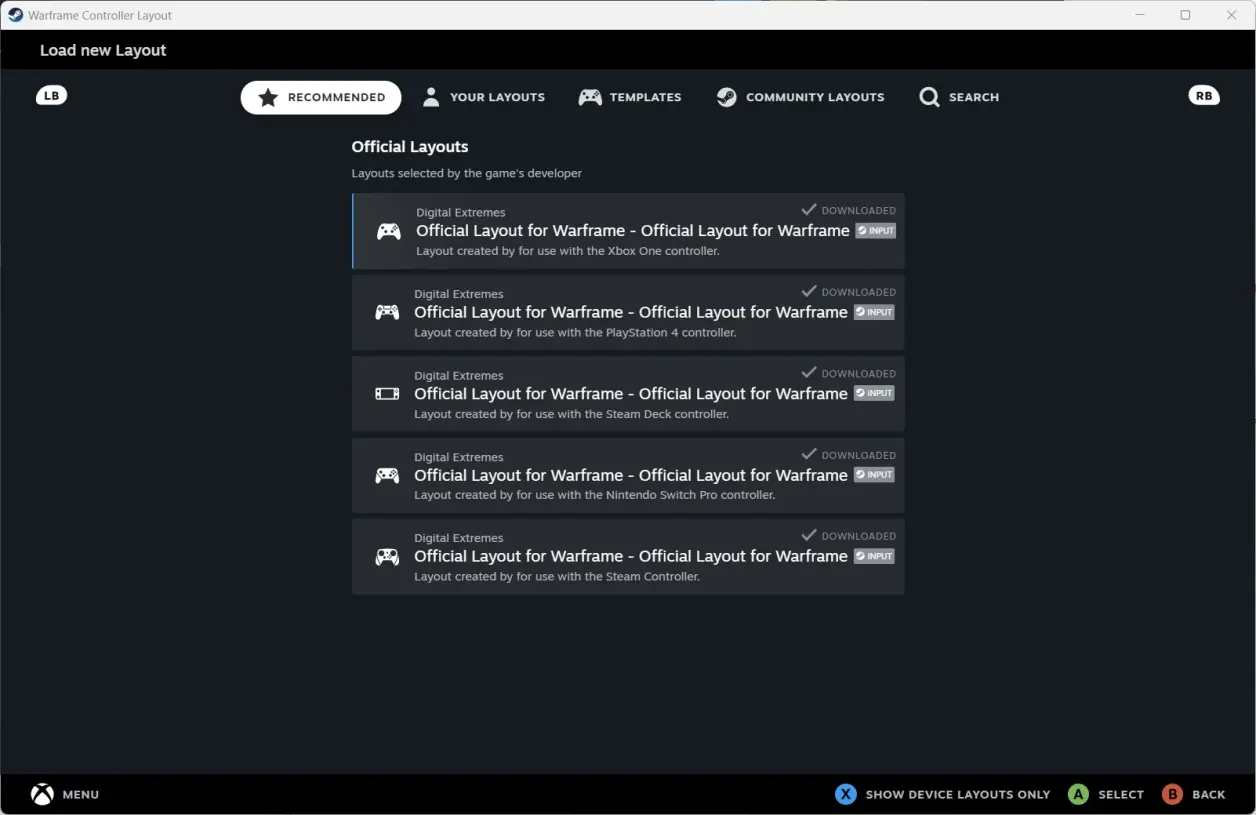Click INPUT badge on Steam Controller layout
The height and width of the screenshot is (815, 1256).
(874, 556)
